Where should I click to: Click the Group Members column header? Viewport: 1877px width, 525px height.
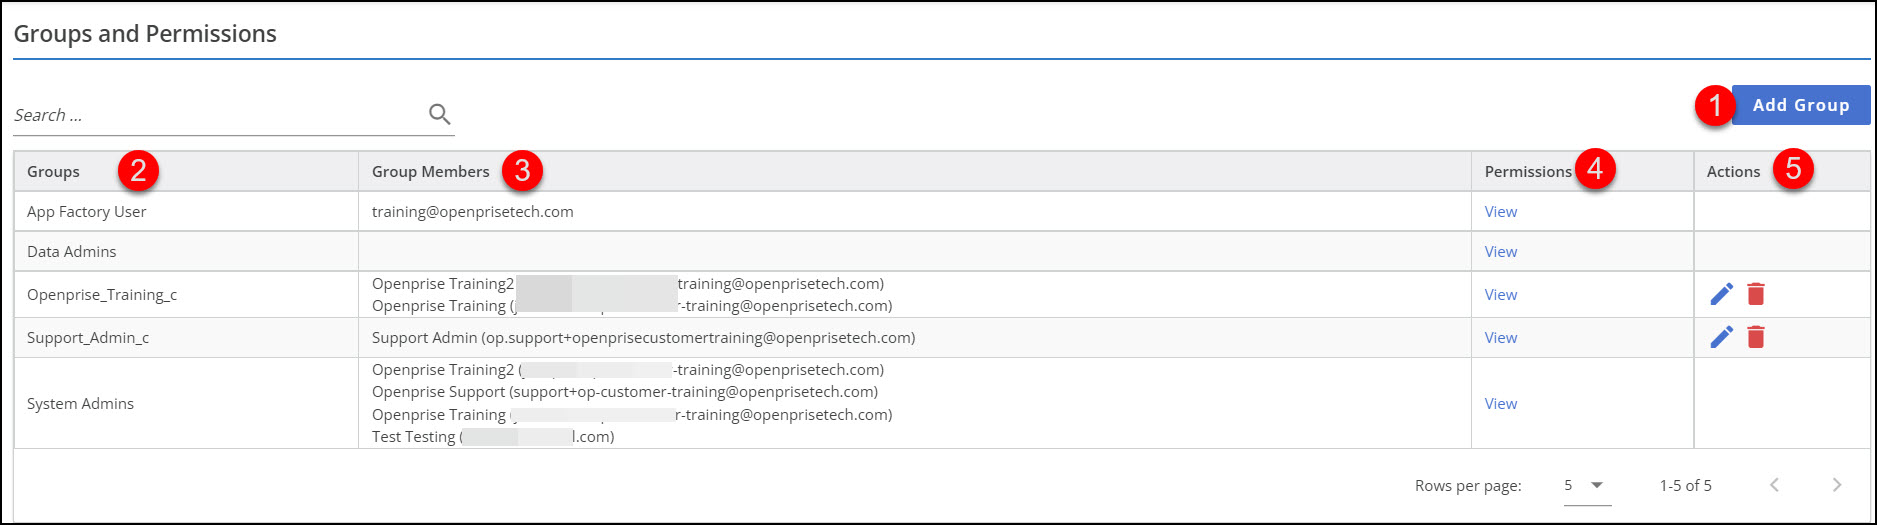[430, 172]
